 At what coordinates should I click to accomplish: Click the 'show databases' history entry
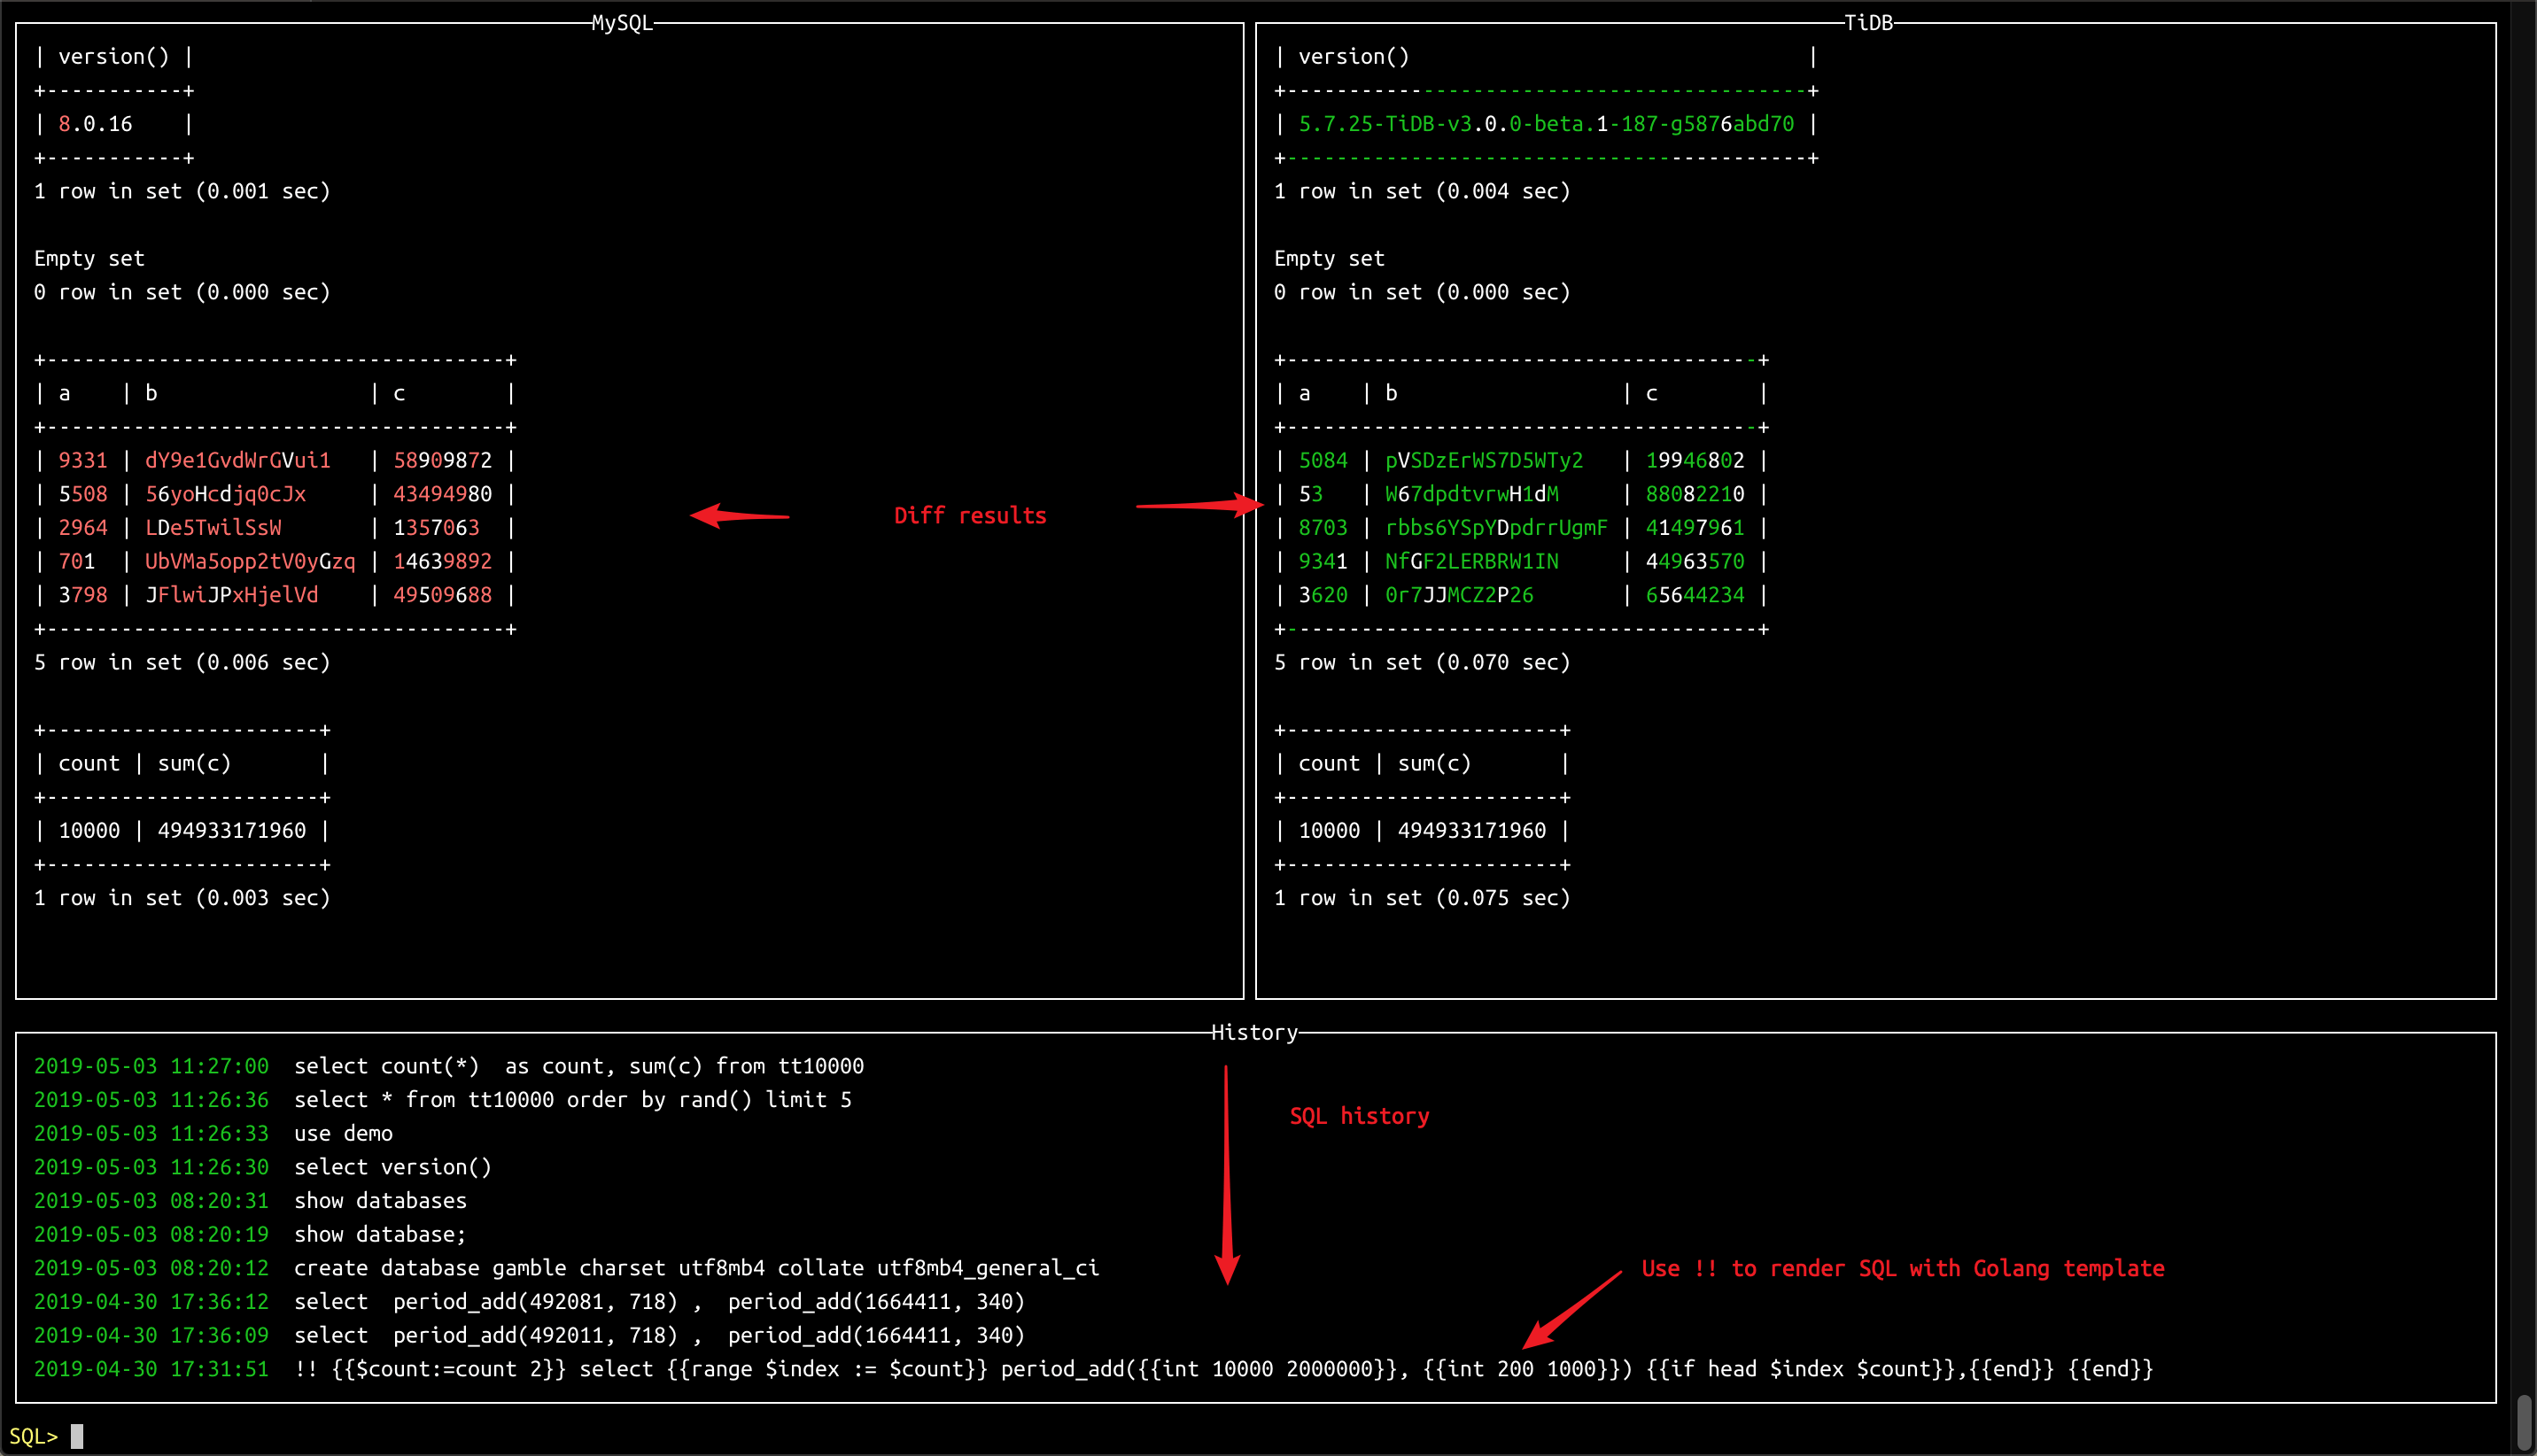point(380,1200)
